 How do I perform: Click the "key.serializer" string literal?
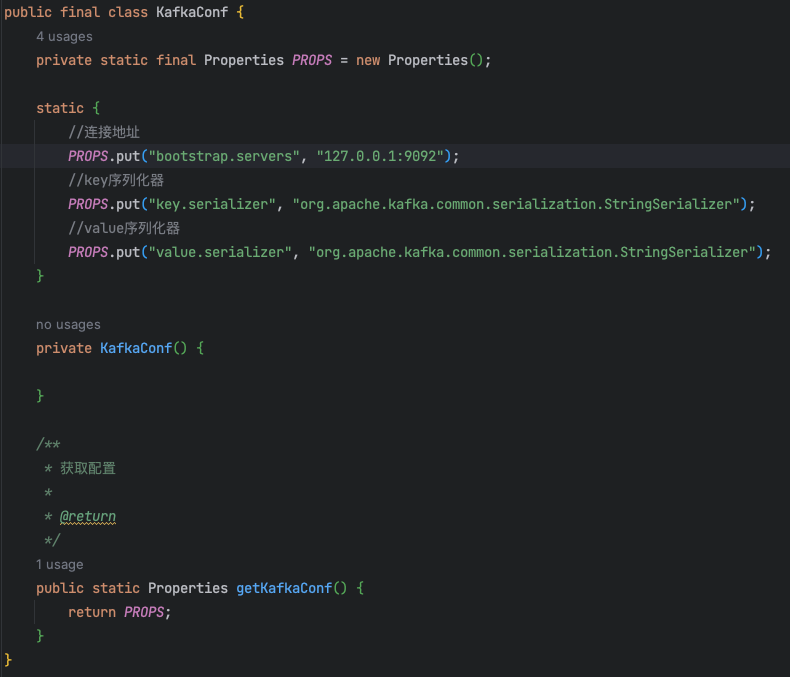click(x=212, y=204)
